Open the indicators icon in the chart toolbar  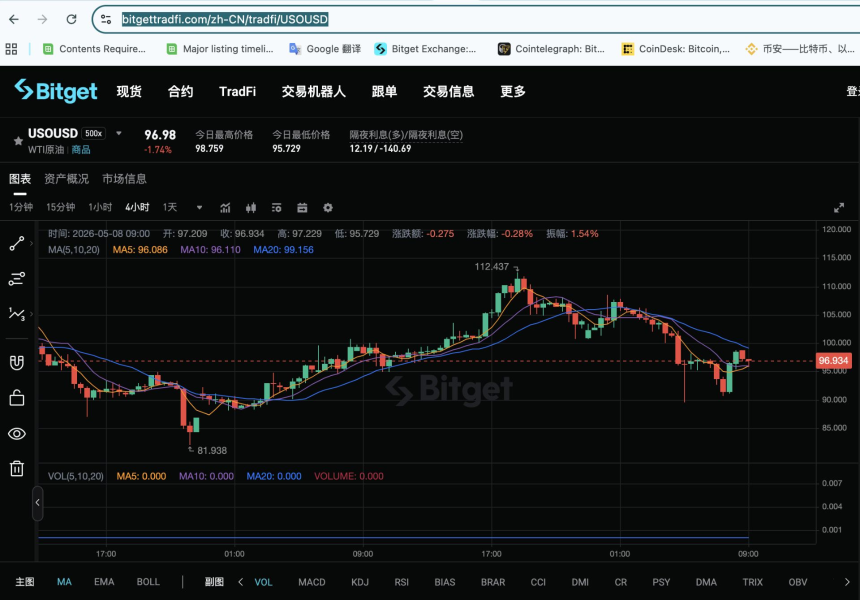point(225,208)
